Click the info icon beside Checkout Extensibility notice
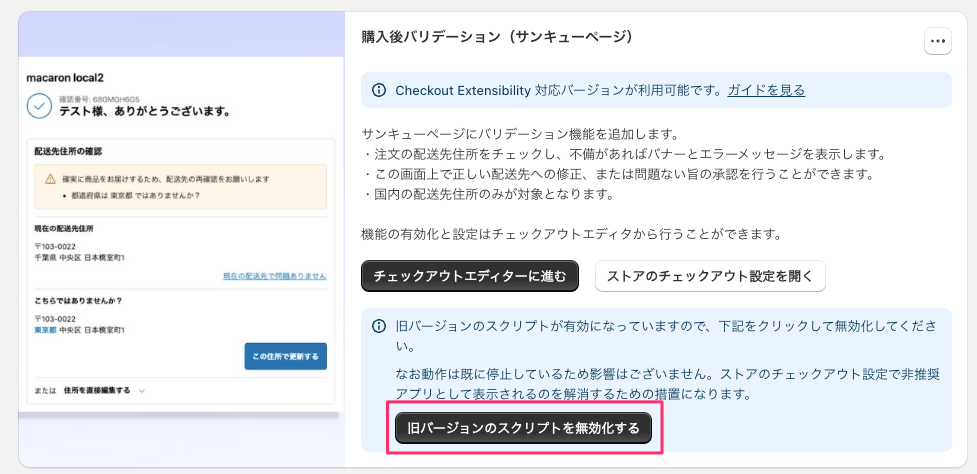The height and width of the screenshot is (474, 977). [x=379, y=90]
